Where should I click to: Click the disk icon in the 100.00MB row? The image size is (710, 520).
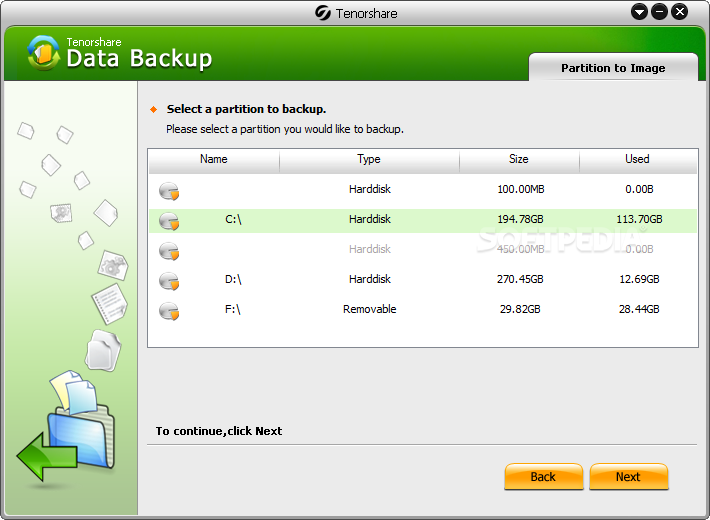click(x=169, y=191)
